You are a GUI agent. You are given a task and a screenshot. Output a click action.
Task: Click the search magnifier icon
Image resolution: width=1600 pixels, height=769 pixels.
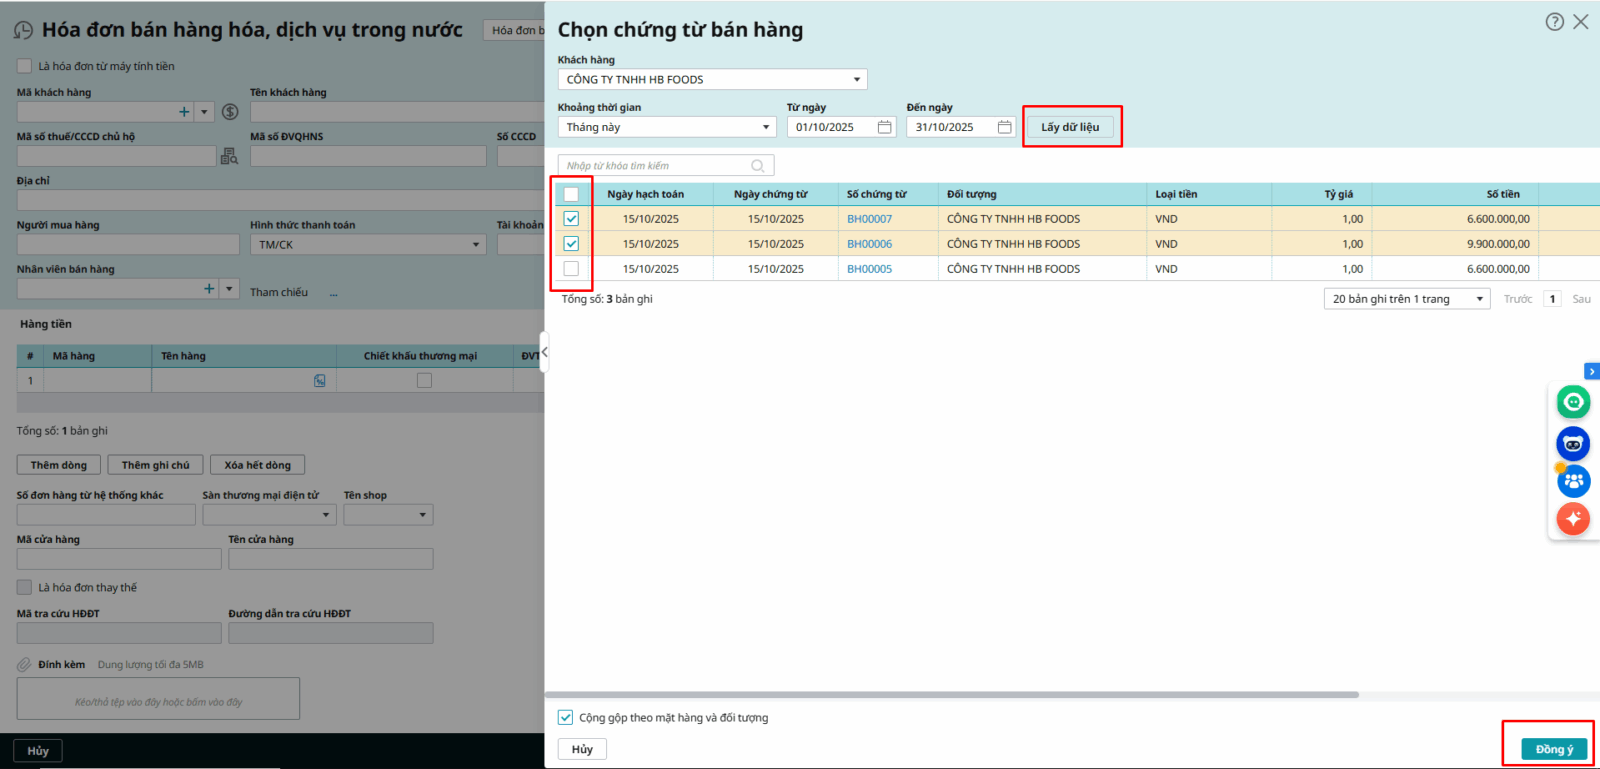pos(758,166)
